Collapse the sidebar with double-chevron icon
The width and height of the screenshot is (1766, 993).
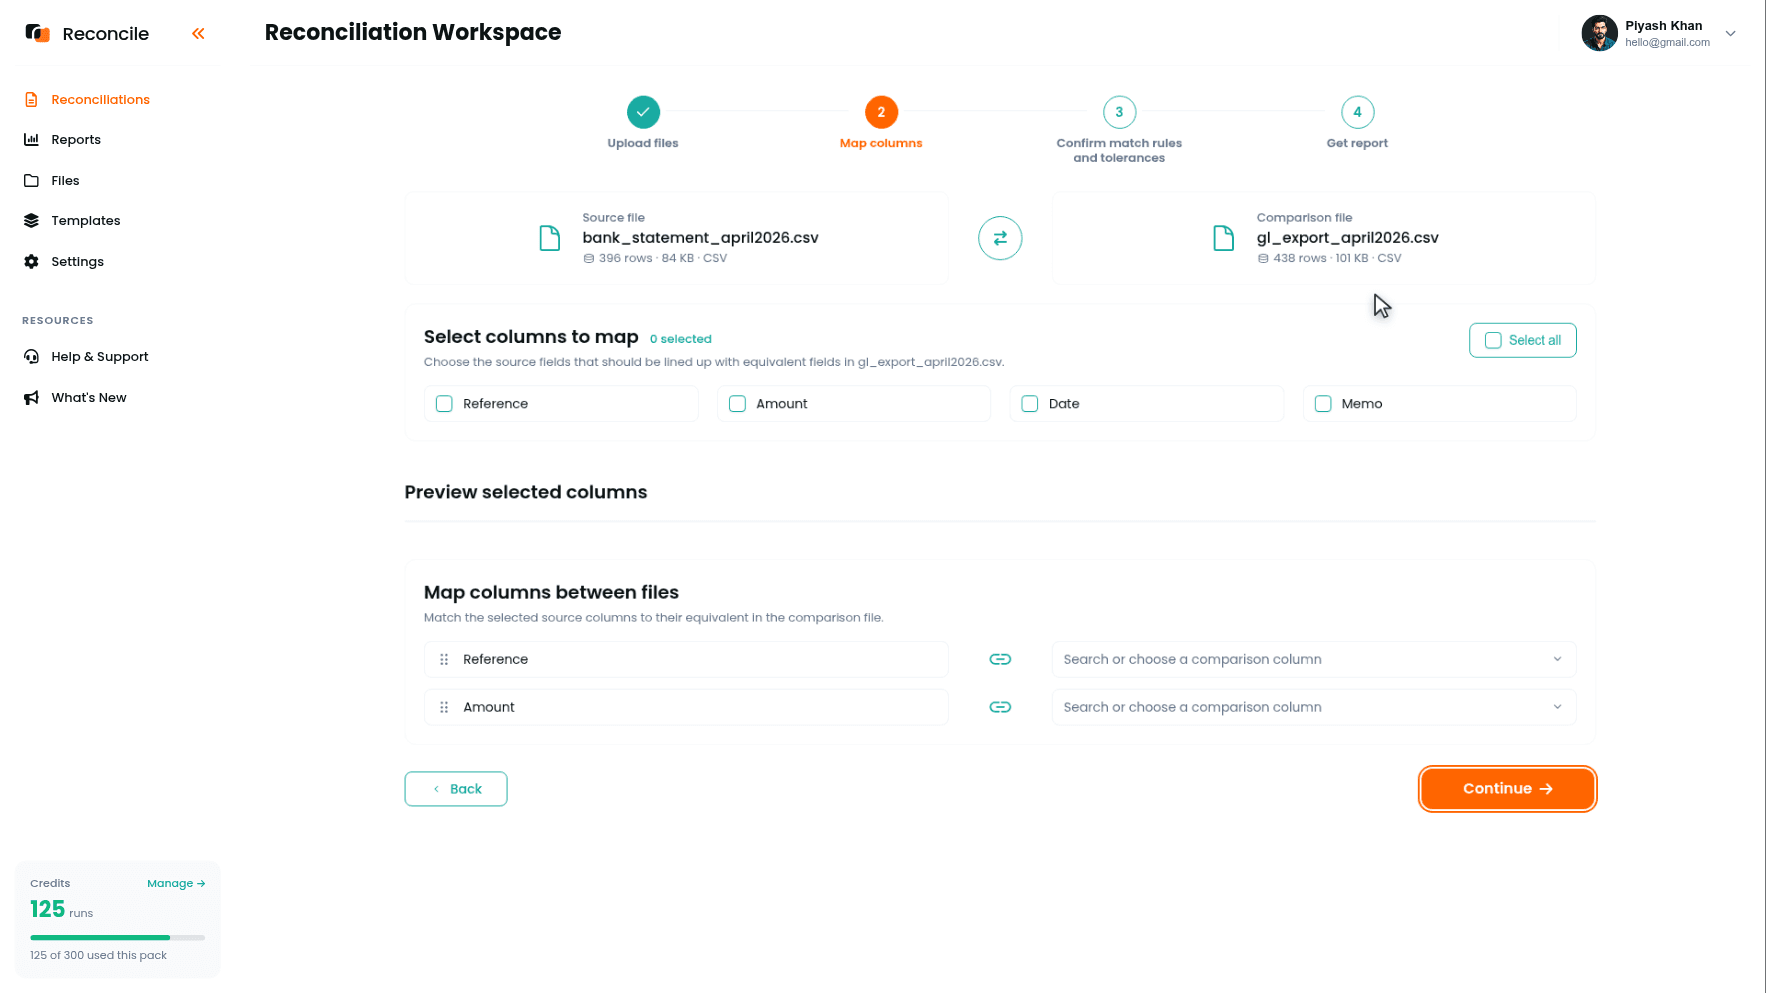pos(198,34)
